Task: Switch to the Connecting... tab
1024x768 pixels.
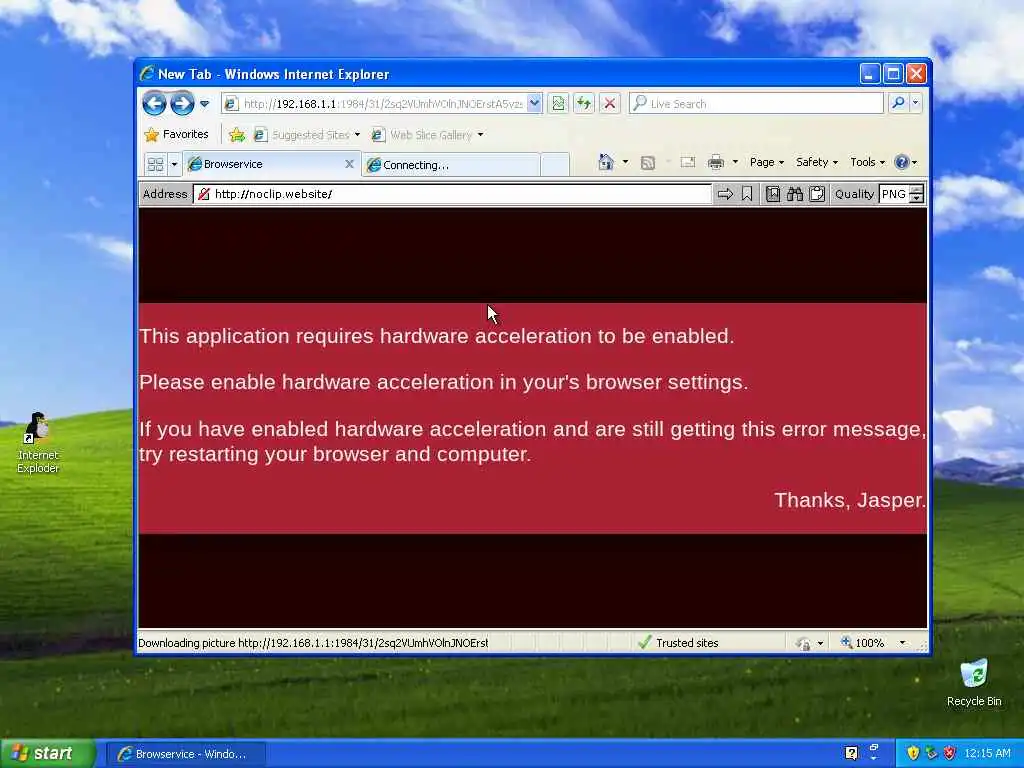Action: (451, 165)
